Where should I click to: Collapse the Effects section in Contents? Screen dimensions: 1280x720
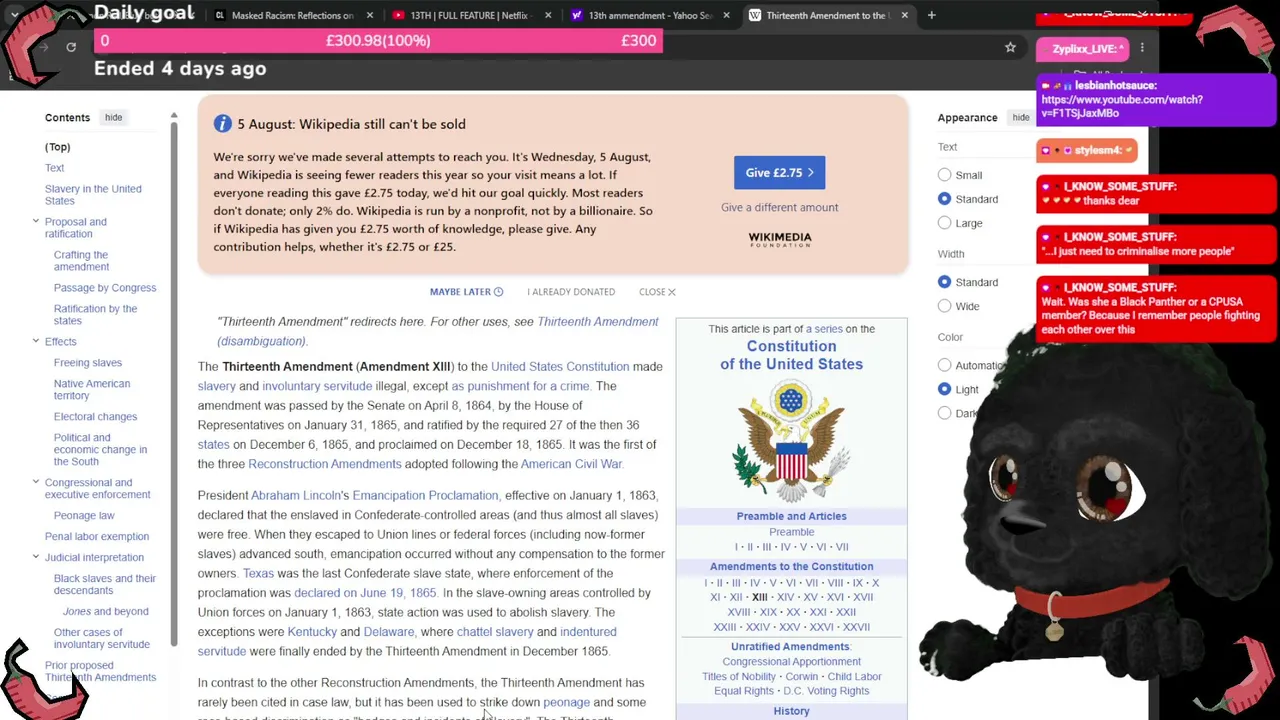36,342
